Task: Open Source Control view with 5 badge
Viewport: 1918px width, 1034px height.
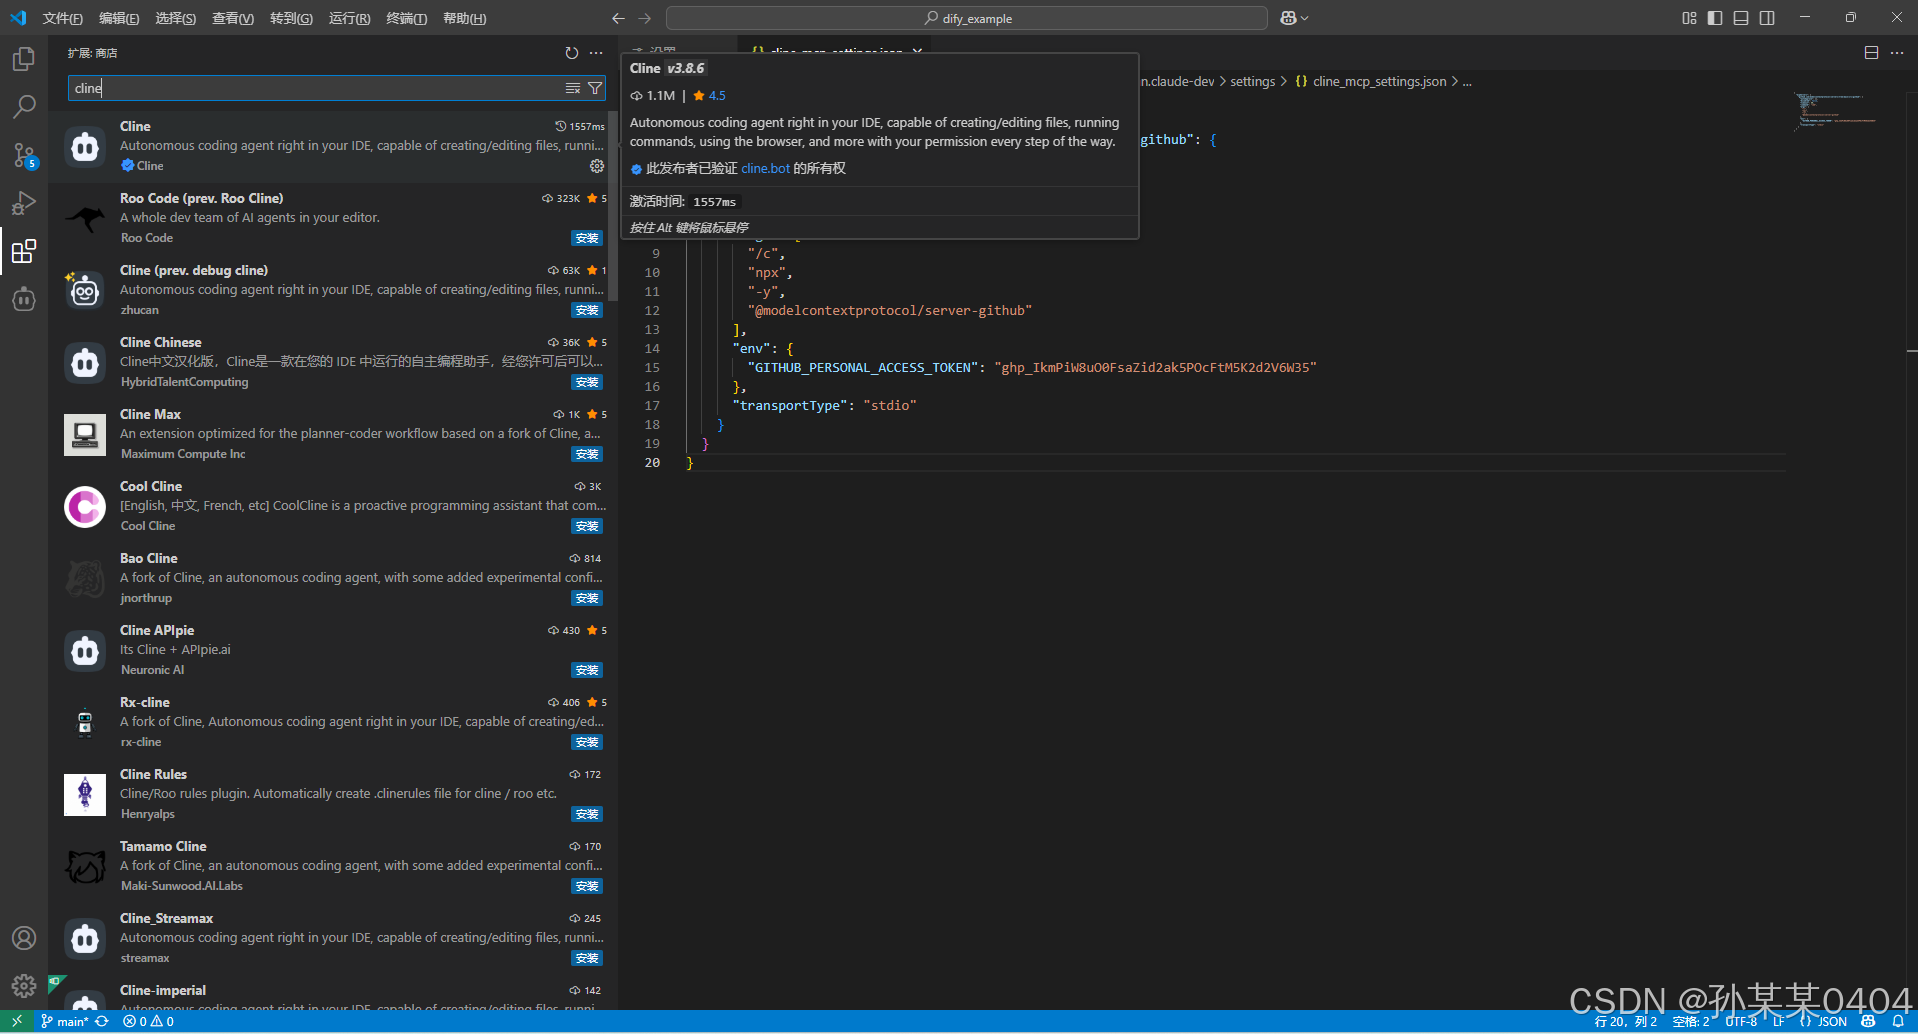Action: pyautogui.click(x=24, y=155)
